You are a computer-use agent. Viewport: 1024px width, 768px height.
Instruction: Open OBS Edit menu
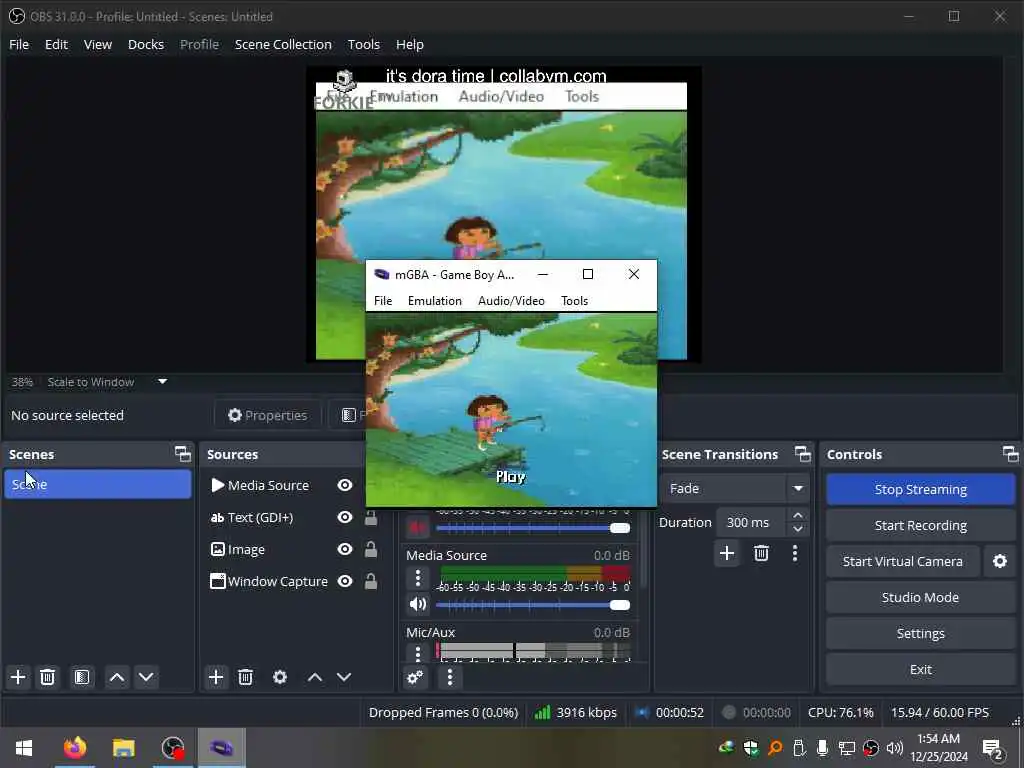56,44
